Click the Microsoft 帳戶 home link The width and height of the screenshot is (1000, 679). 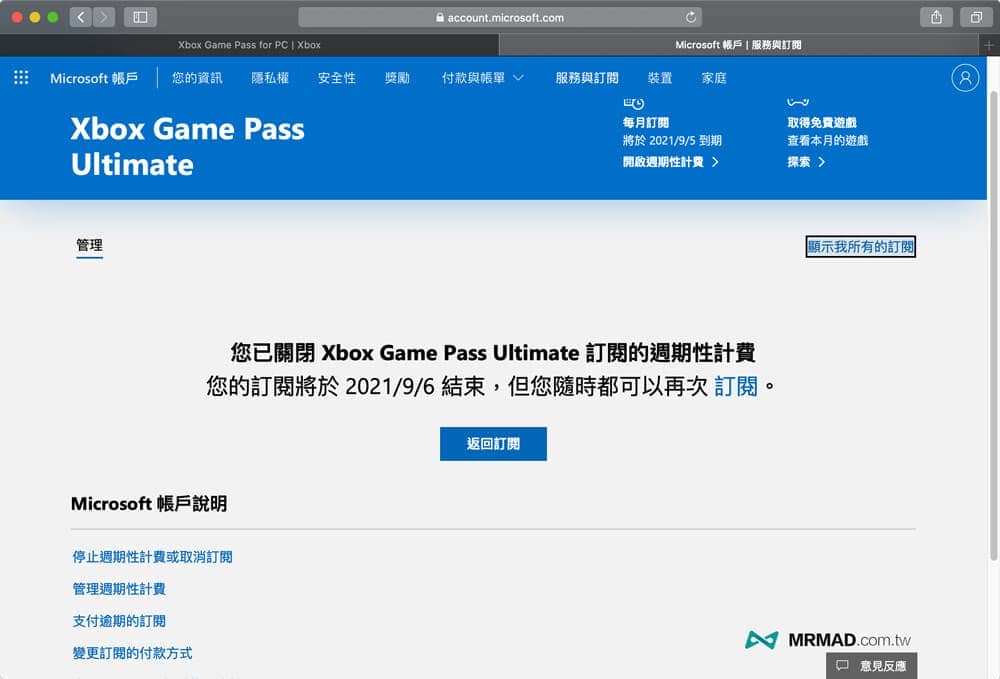(x=94, y=78)
